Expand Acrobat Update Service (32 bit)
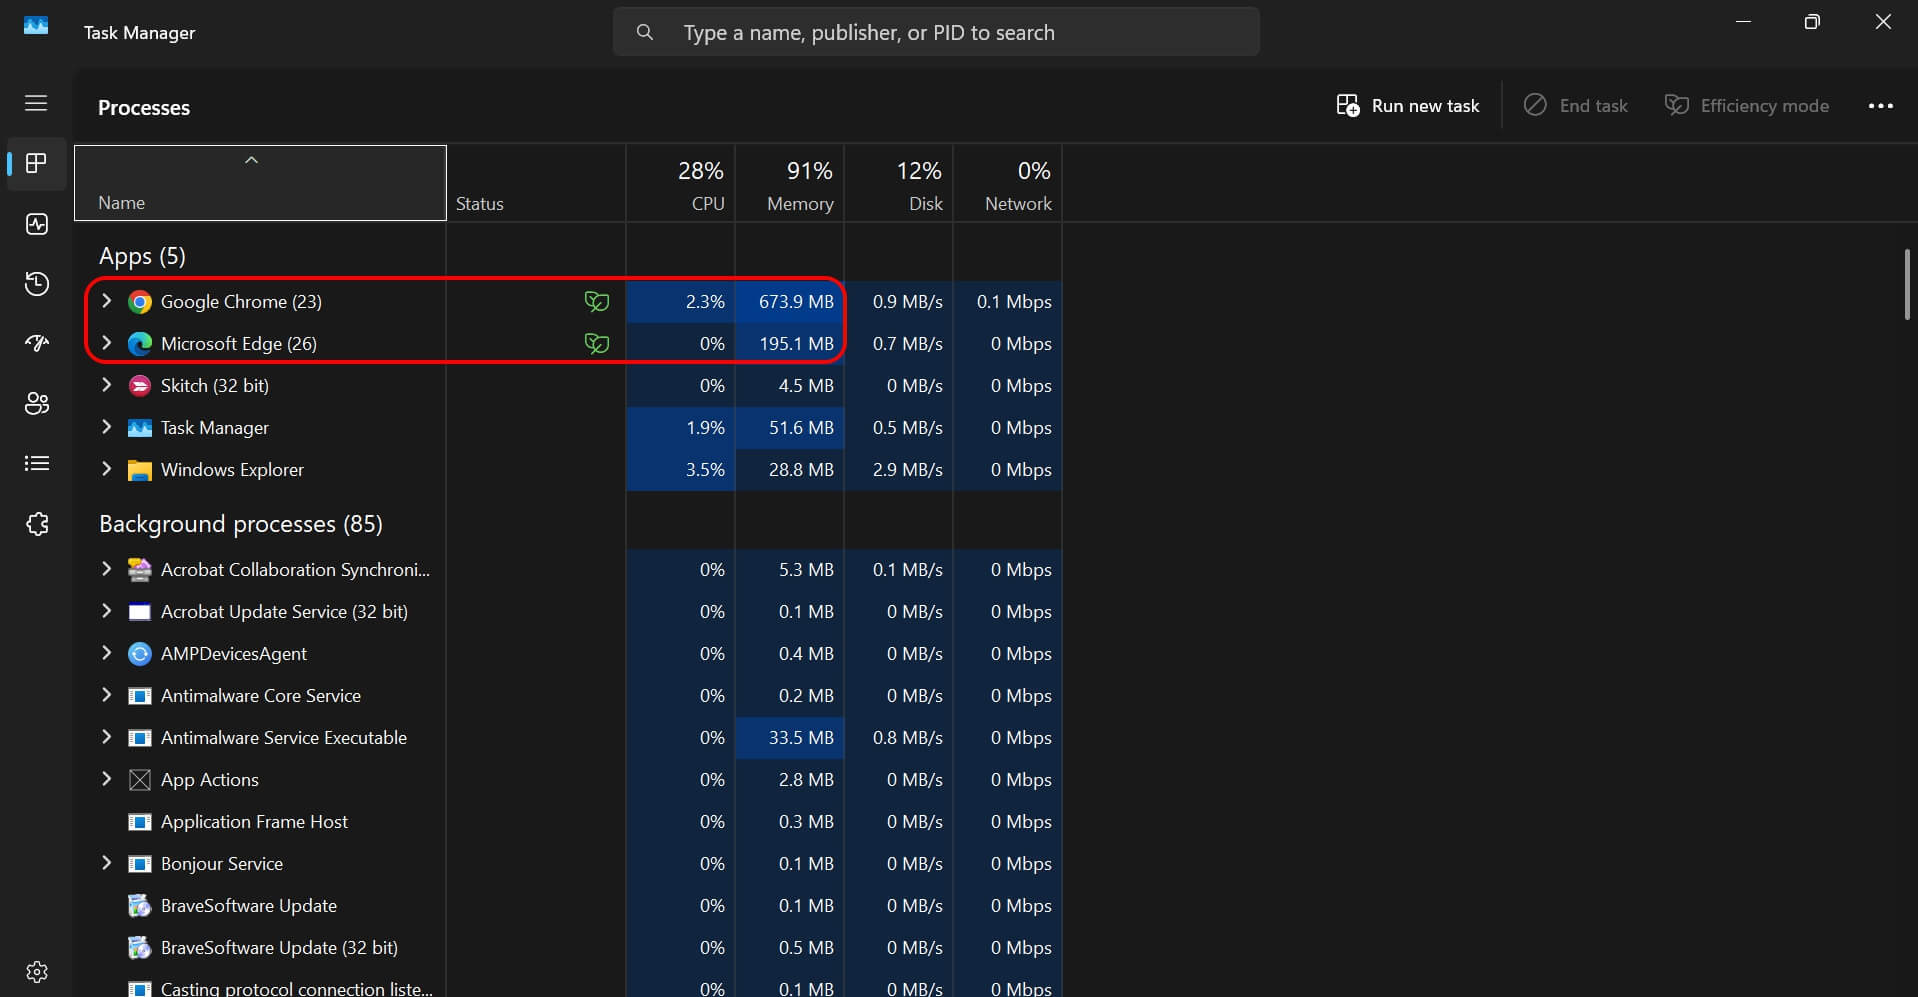Screen dimensions: 1918x997 click(x=107, y=611)
